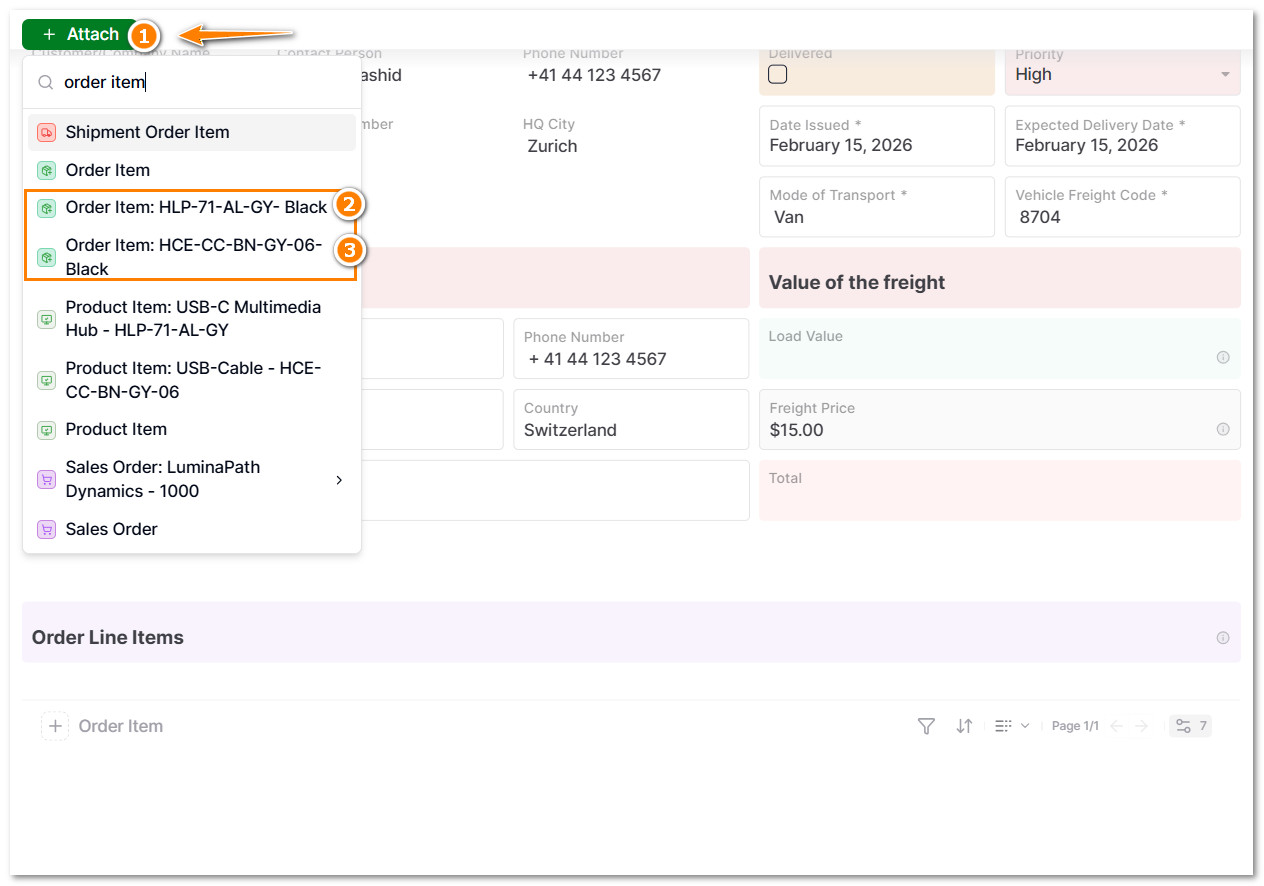
Task: Toggle the Delivered checkbox
Action: 778,74
